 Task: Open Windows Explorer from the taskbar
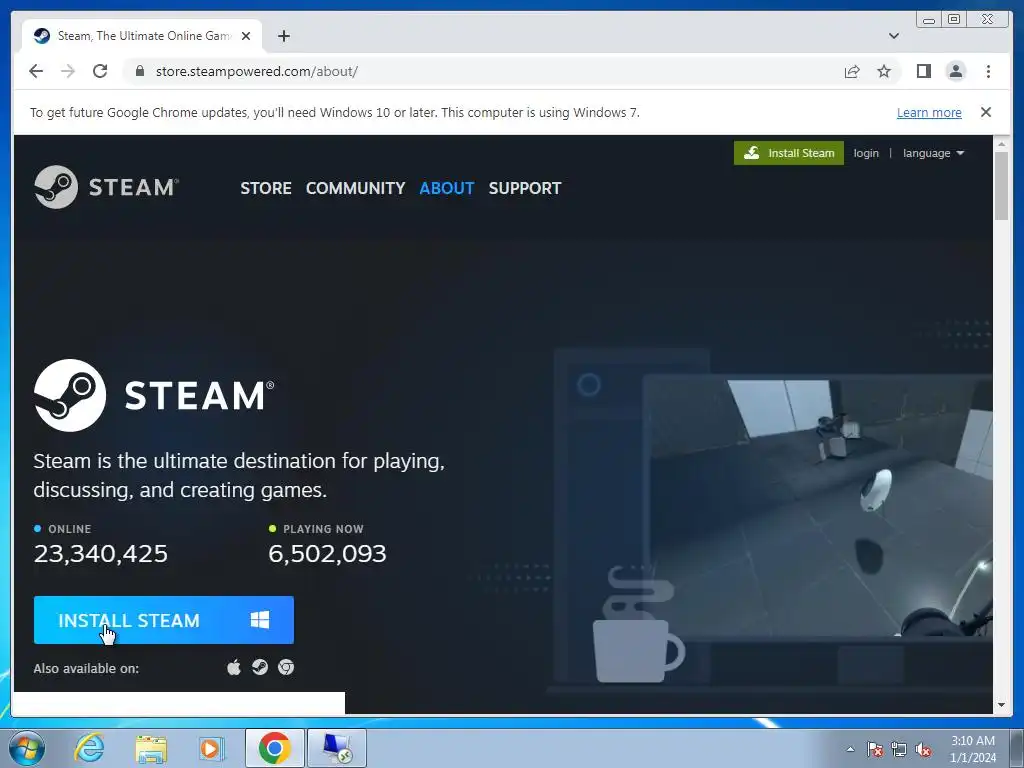pos(151,748)
